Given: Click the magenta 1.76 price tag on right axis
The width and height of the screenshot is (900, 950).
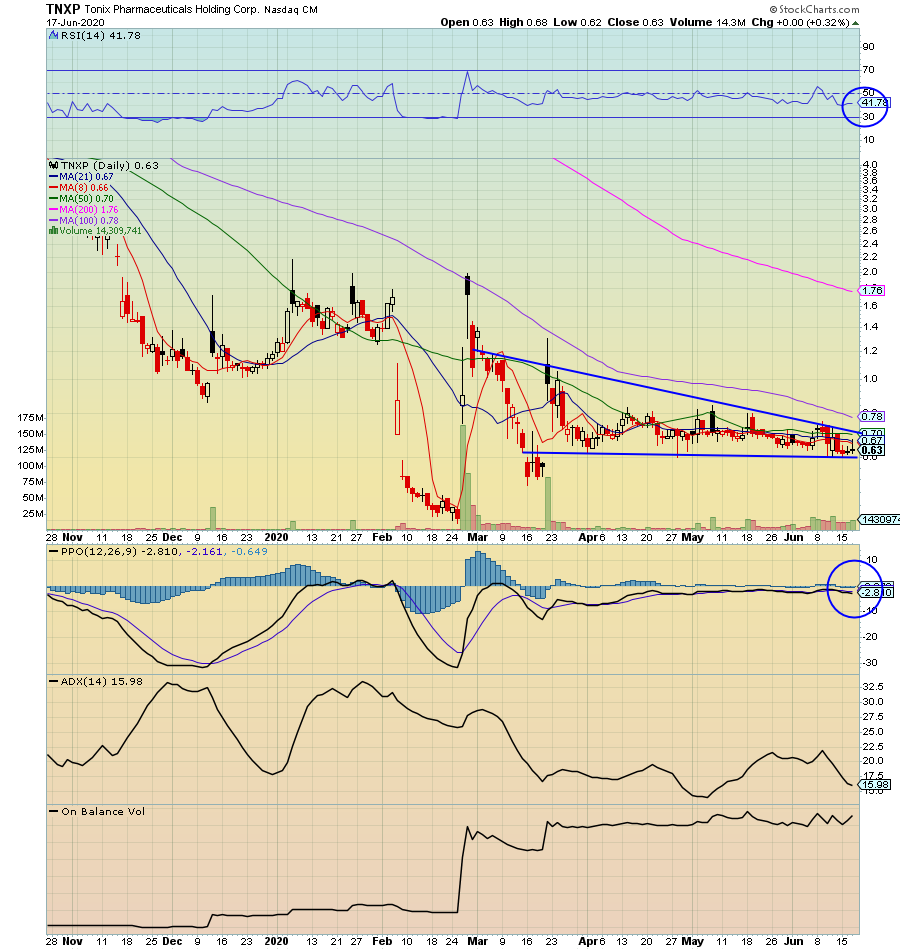Looking at the screenshot, I should (872, 291).
